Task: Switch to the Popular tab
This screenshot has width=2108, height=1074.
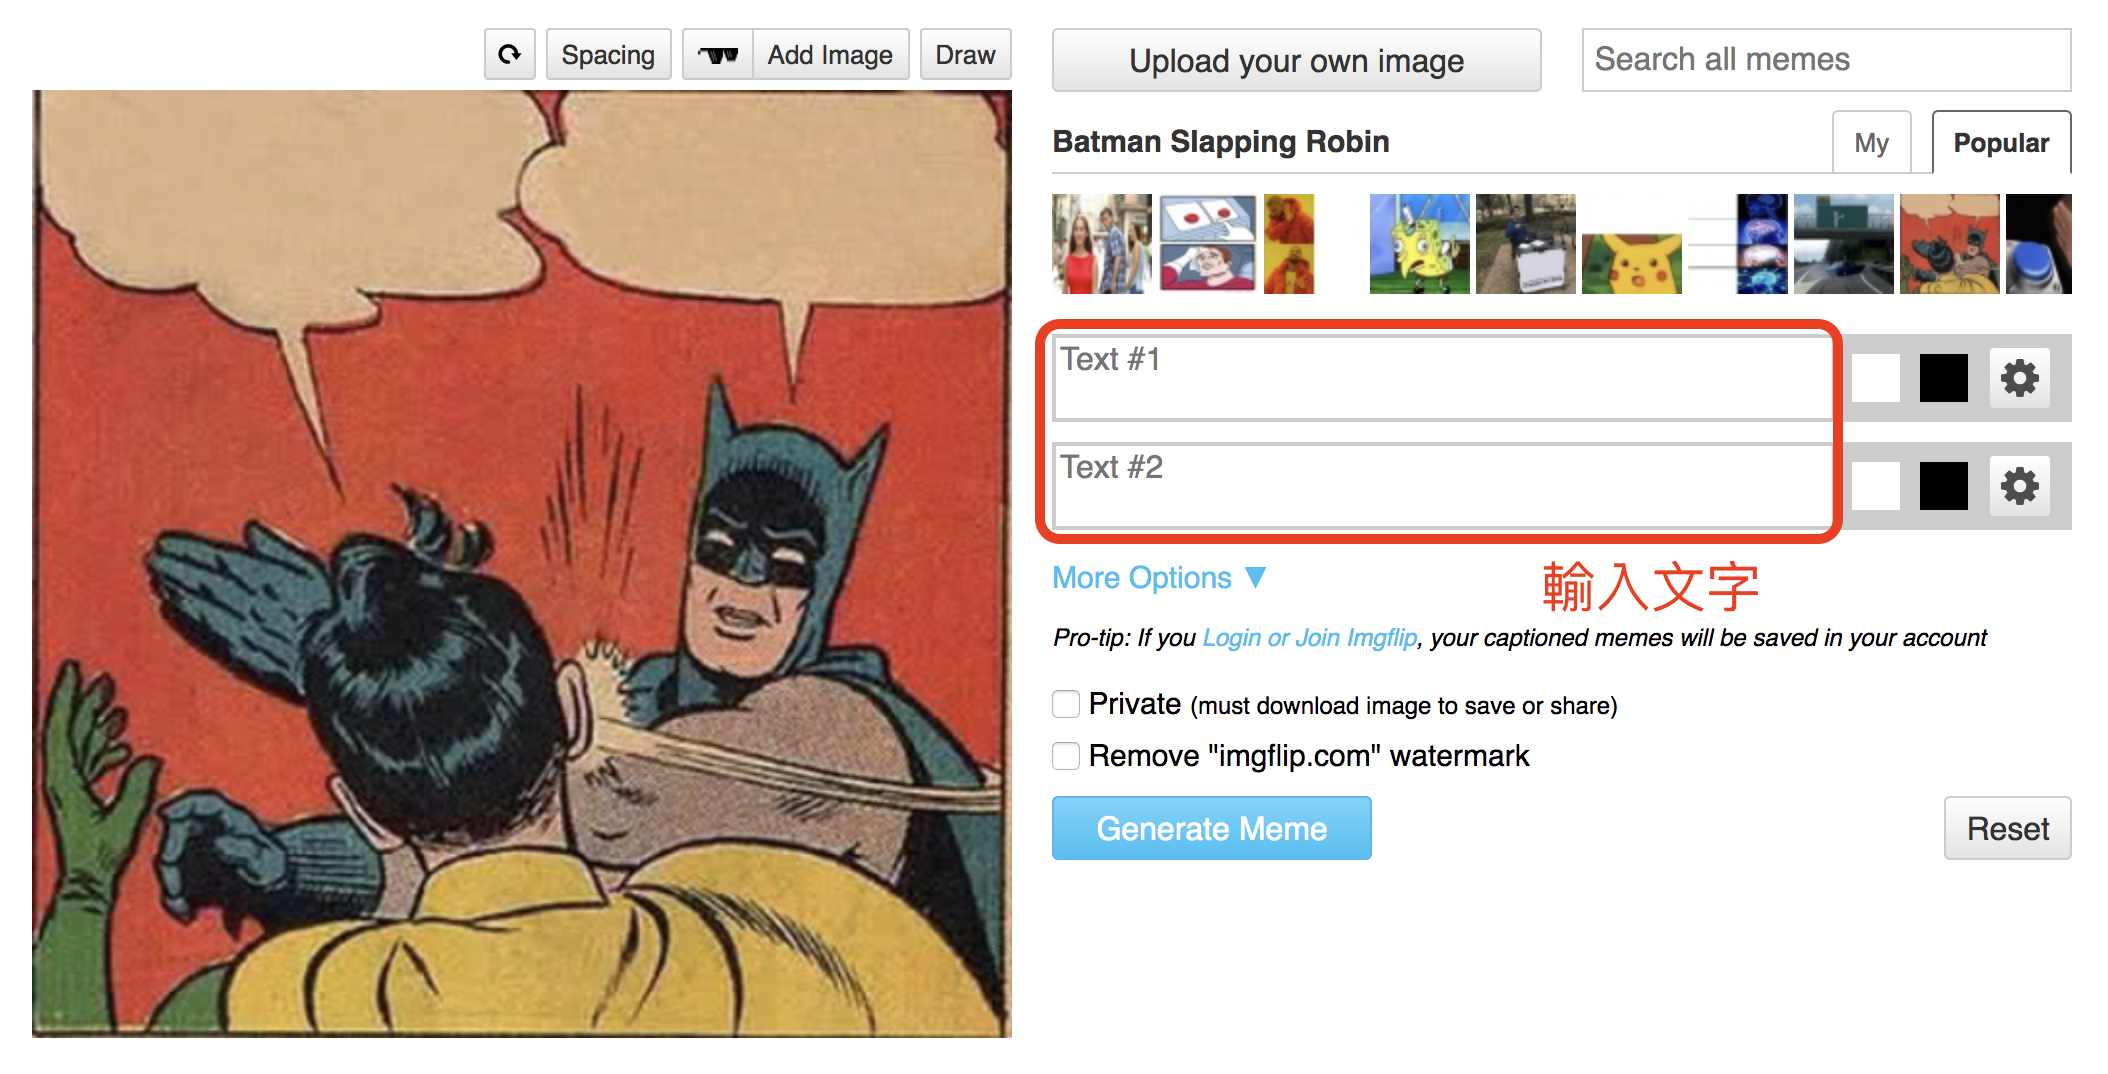Action: pyautogui.click(x=2000, y=143)
